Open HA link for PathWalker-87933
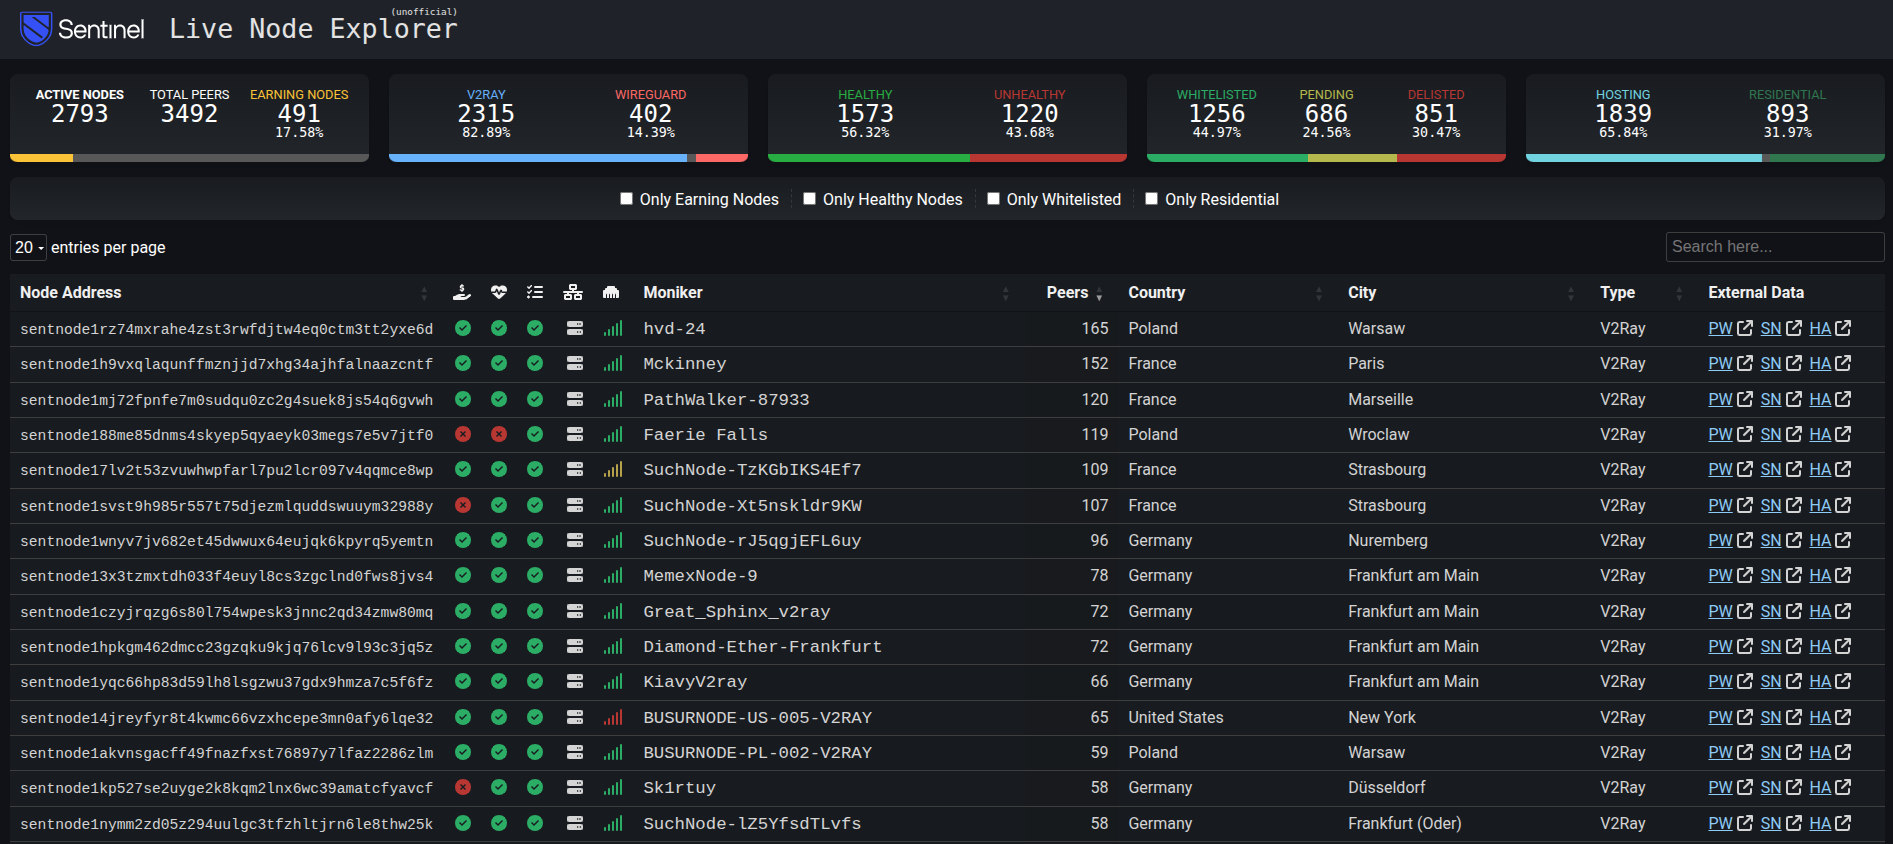Screen dimensions: 1893x844 [x=1820, y=399]
